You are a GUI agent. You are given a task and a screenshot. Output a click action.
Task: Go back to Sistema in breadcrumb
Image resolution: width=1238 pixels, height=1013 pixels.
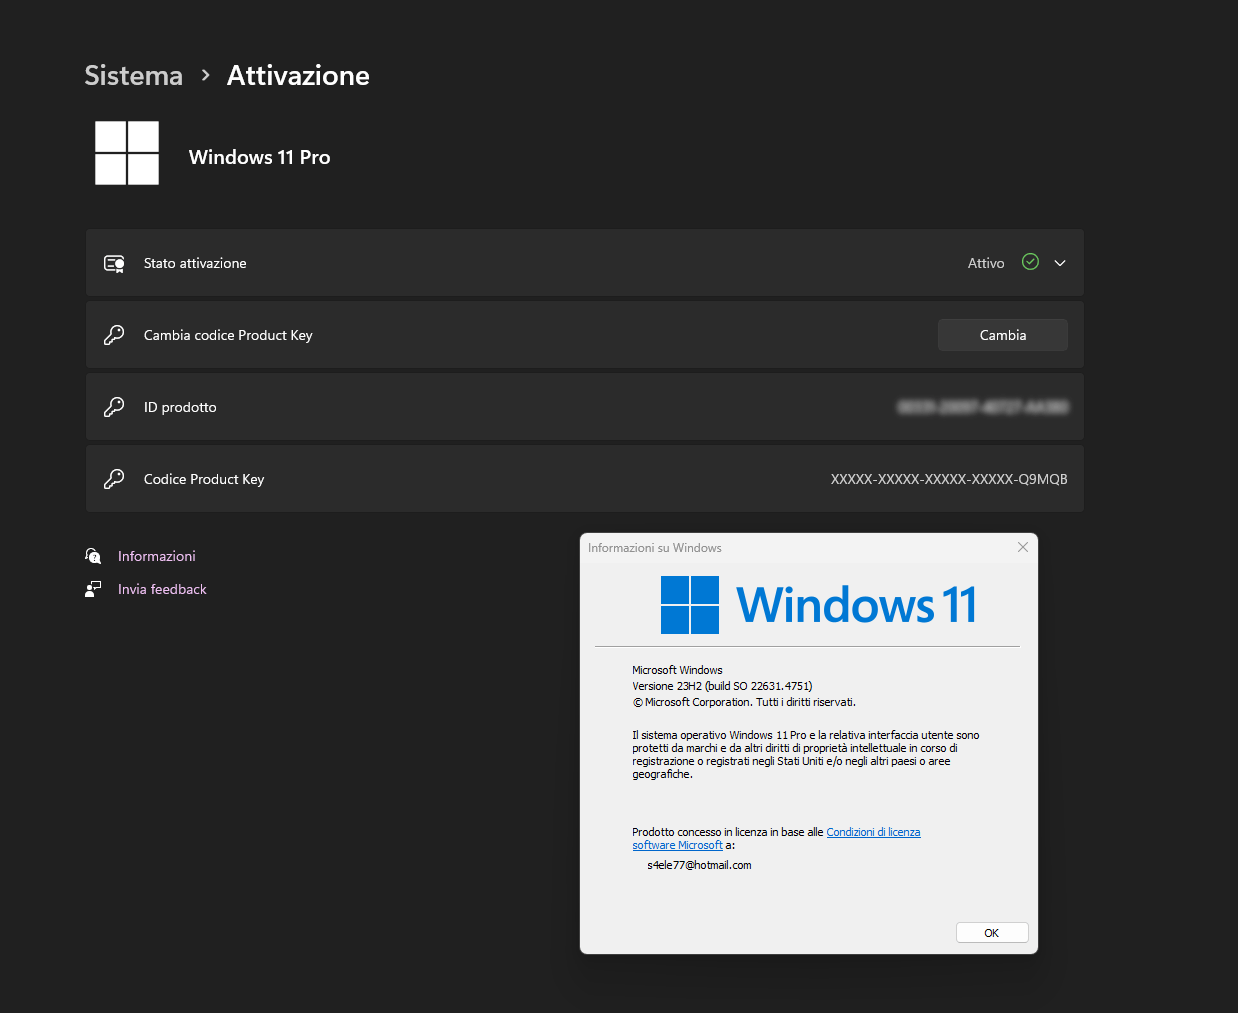point(133,76)
